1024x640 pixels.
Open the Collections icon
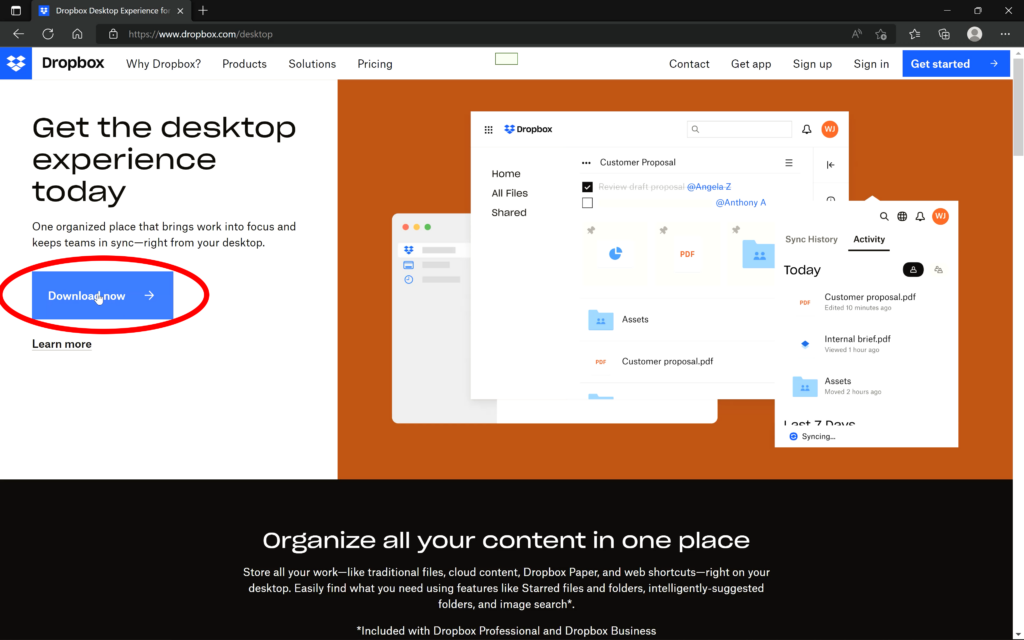pyautogui.click(x=944, y=34)
